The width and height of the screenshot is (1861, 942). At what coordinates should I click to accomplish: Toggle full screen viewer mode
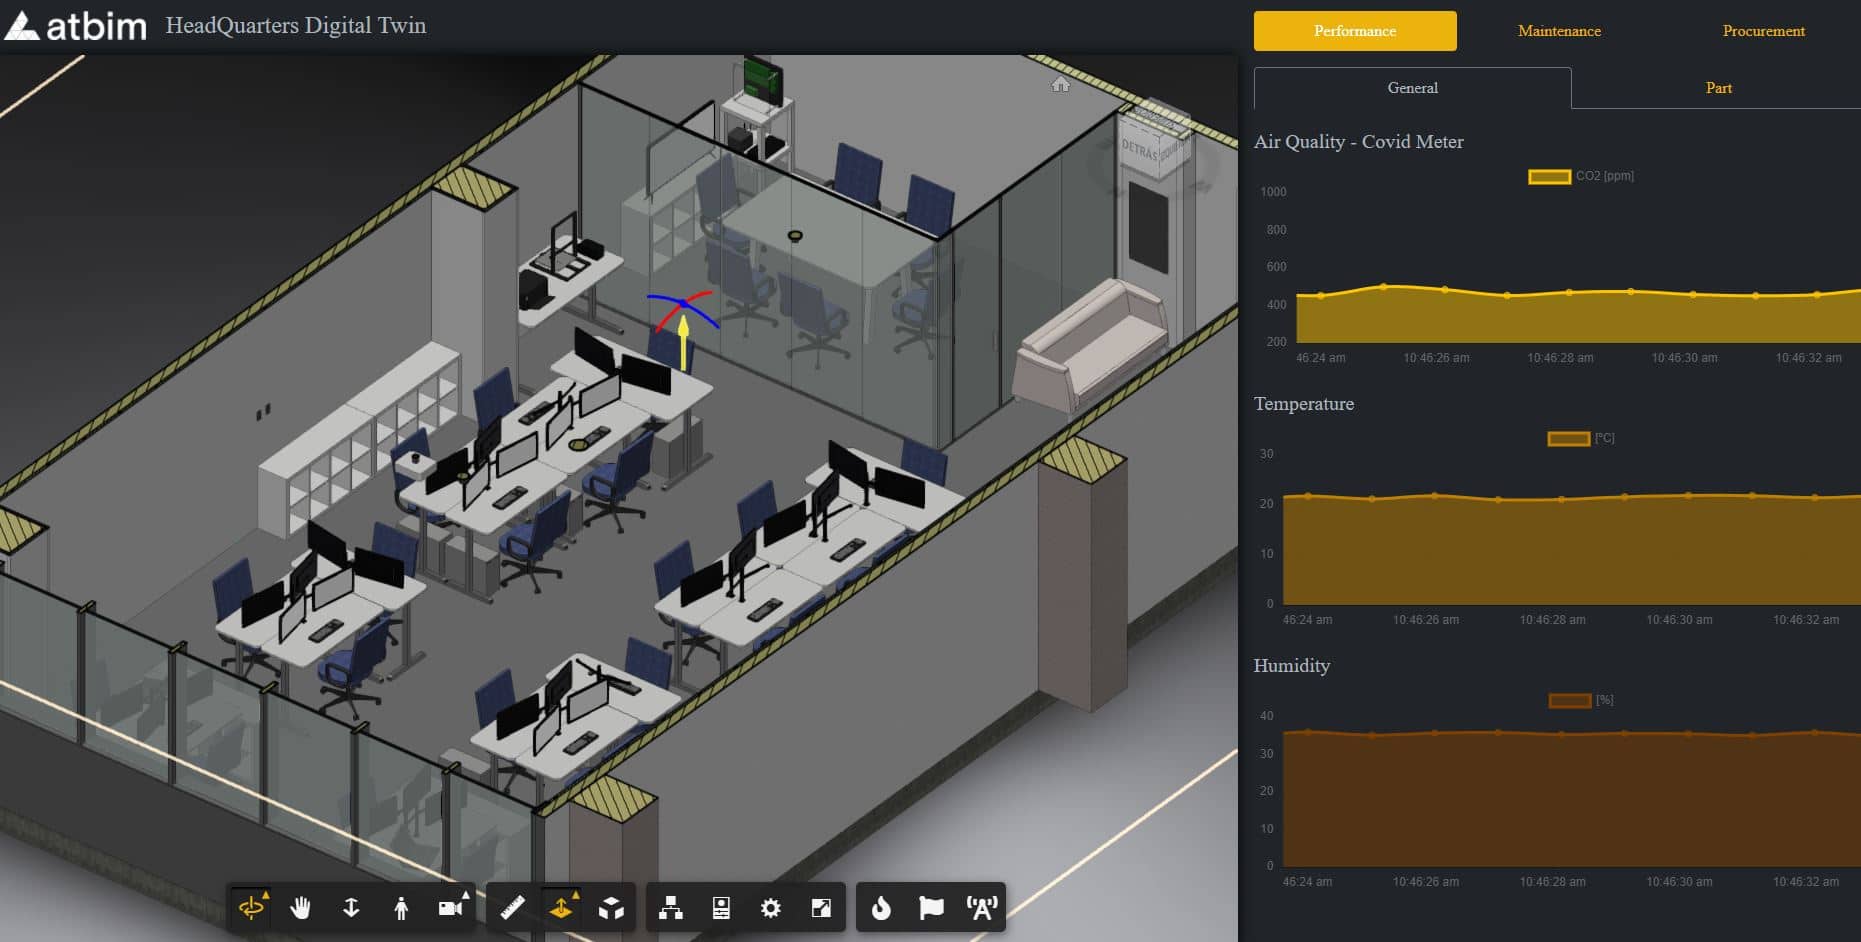pyautogui.click(x=821, y=908)
